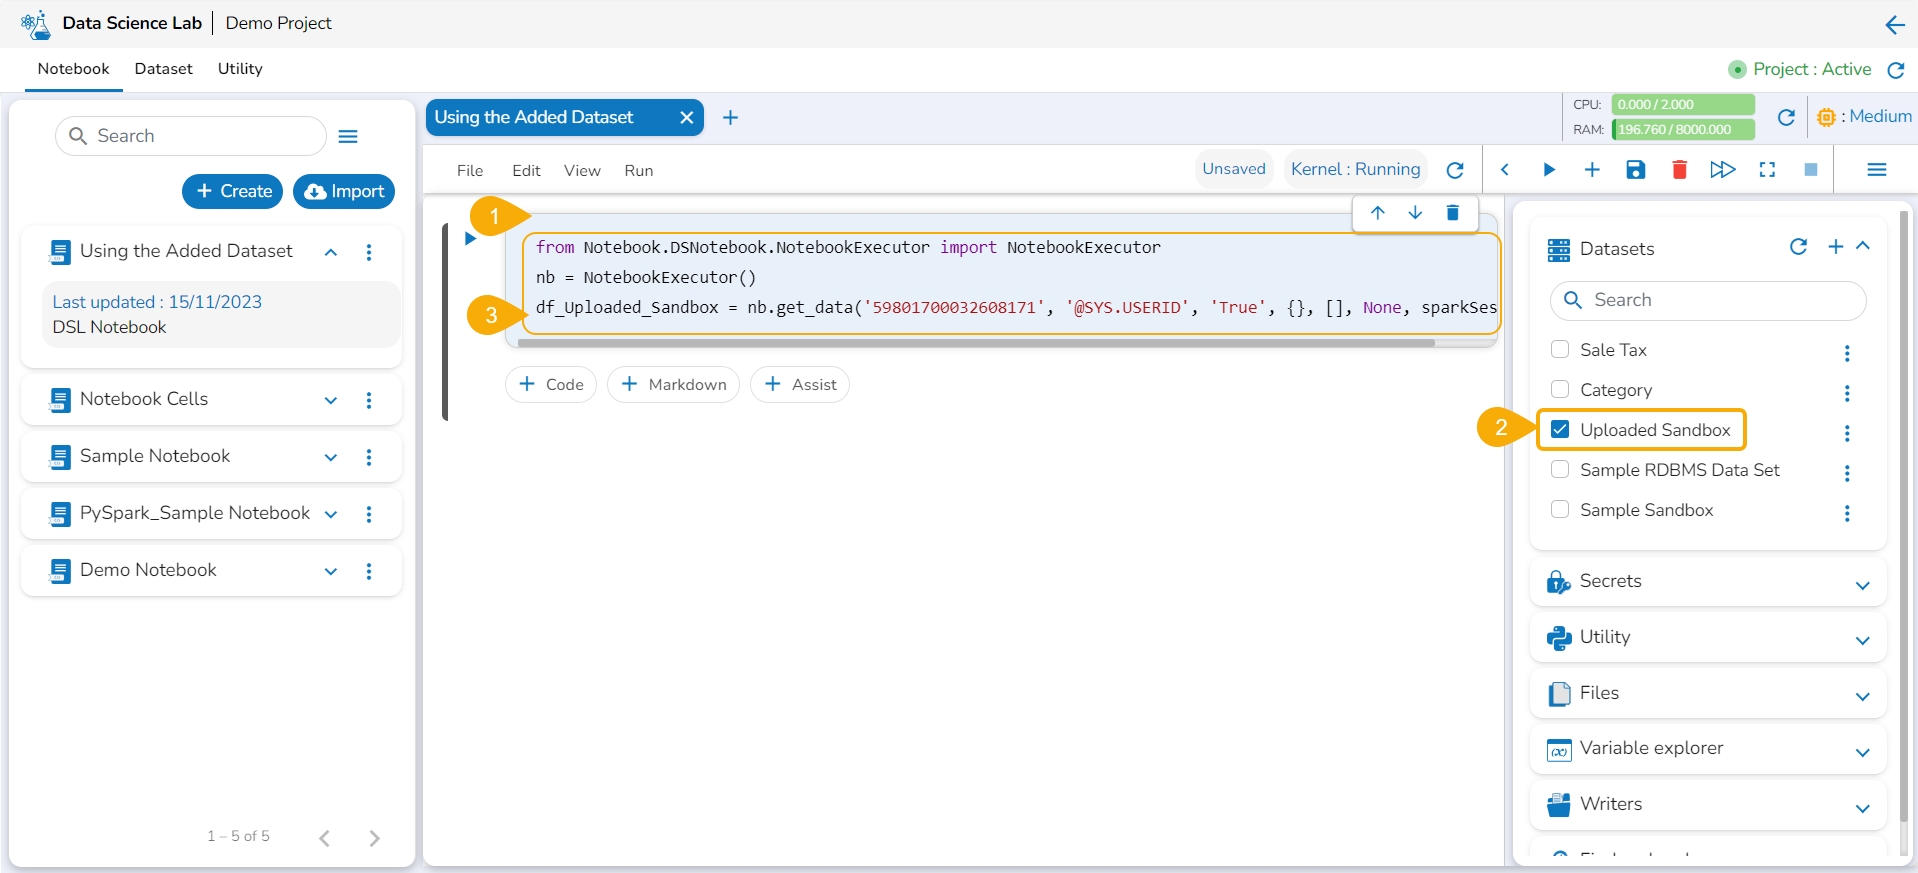Save the notebook using the disk icon
Image resolution: width=1918 pixels, height=873 pixels.
point(1635,170)
